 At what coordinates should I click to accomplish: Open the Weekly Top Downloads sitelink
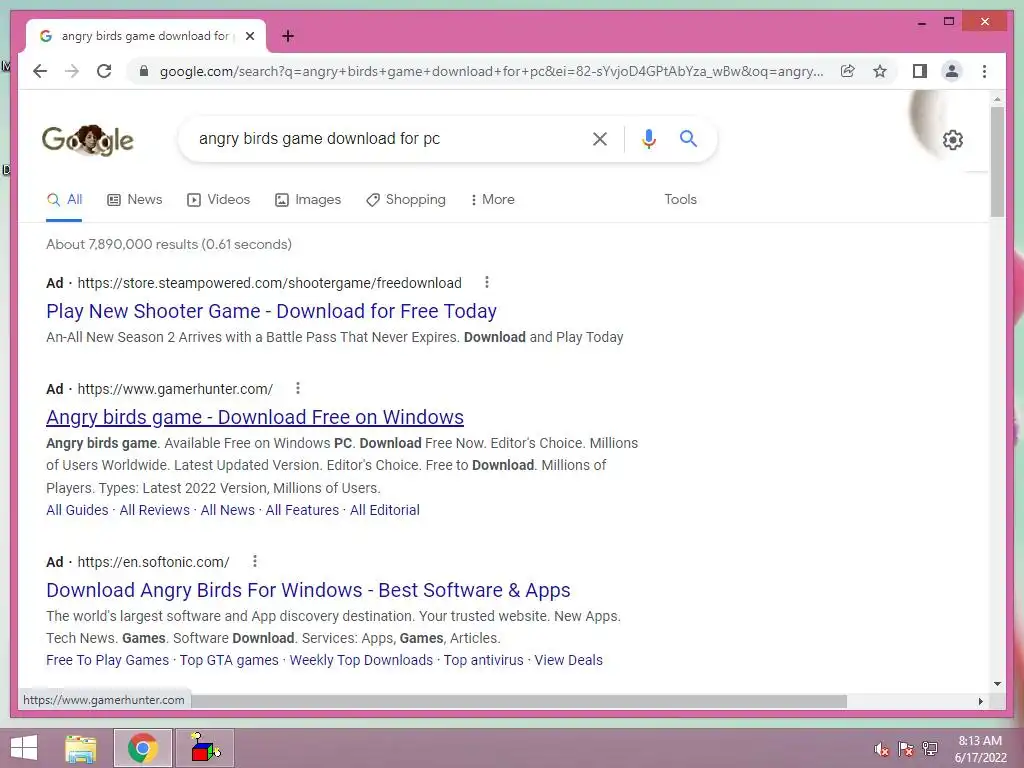tap(361, 660)
